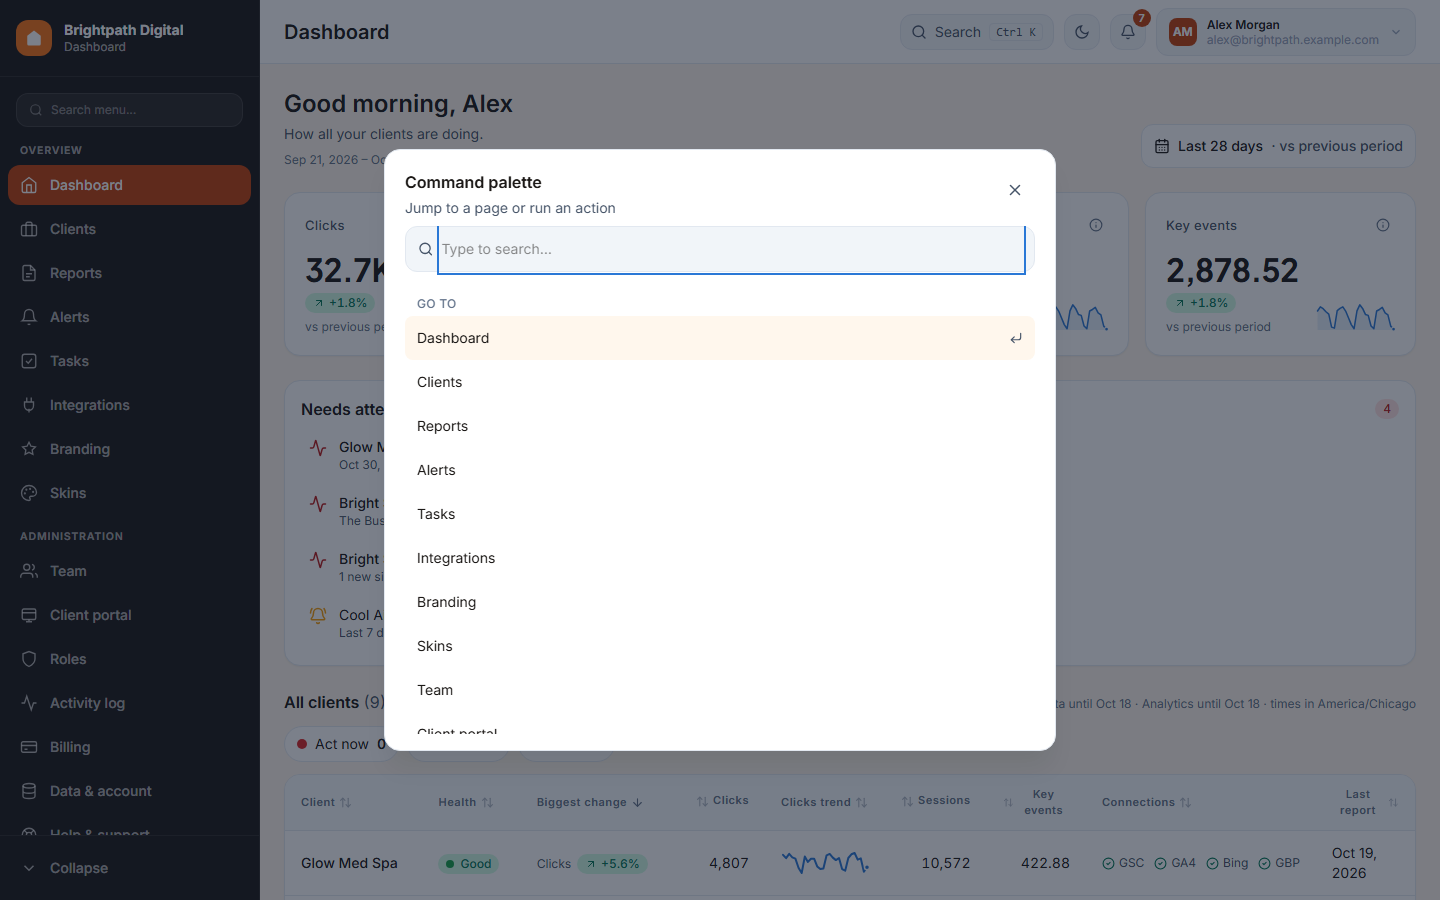Collapse the sidebar
1440x900 pixels.
click(130, 868)
